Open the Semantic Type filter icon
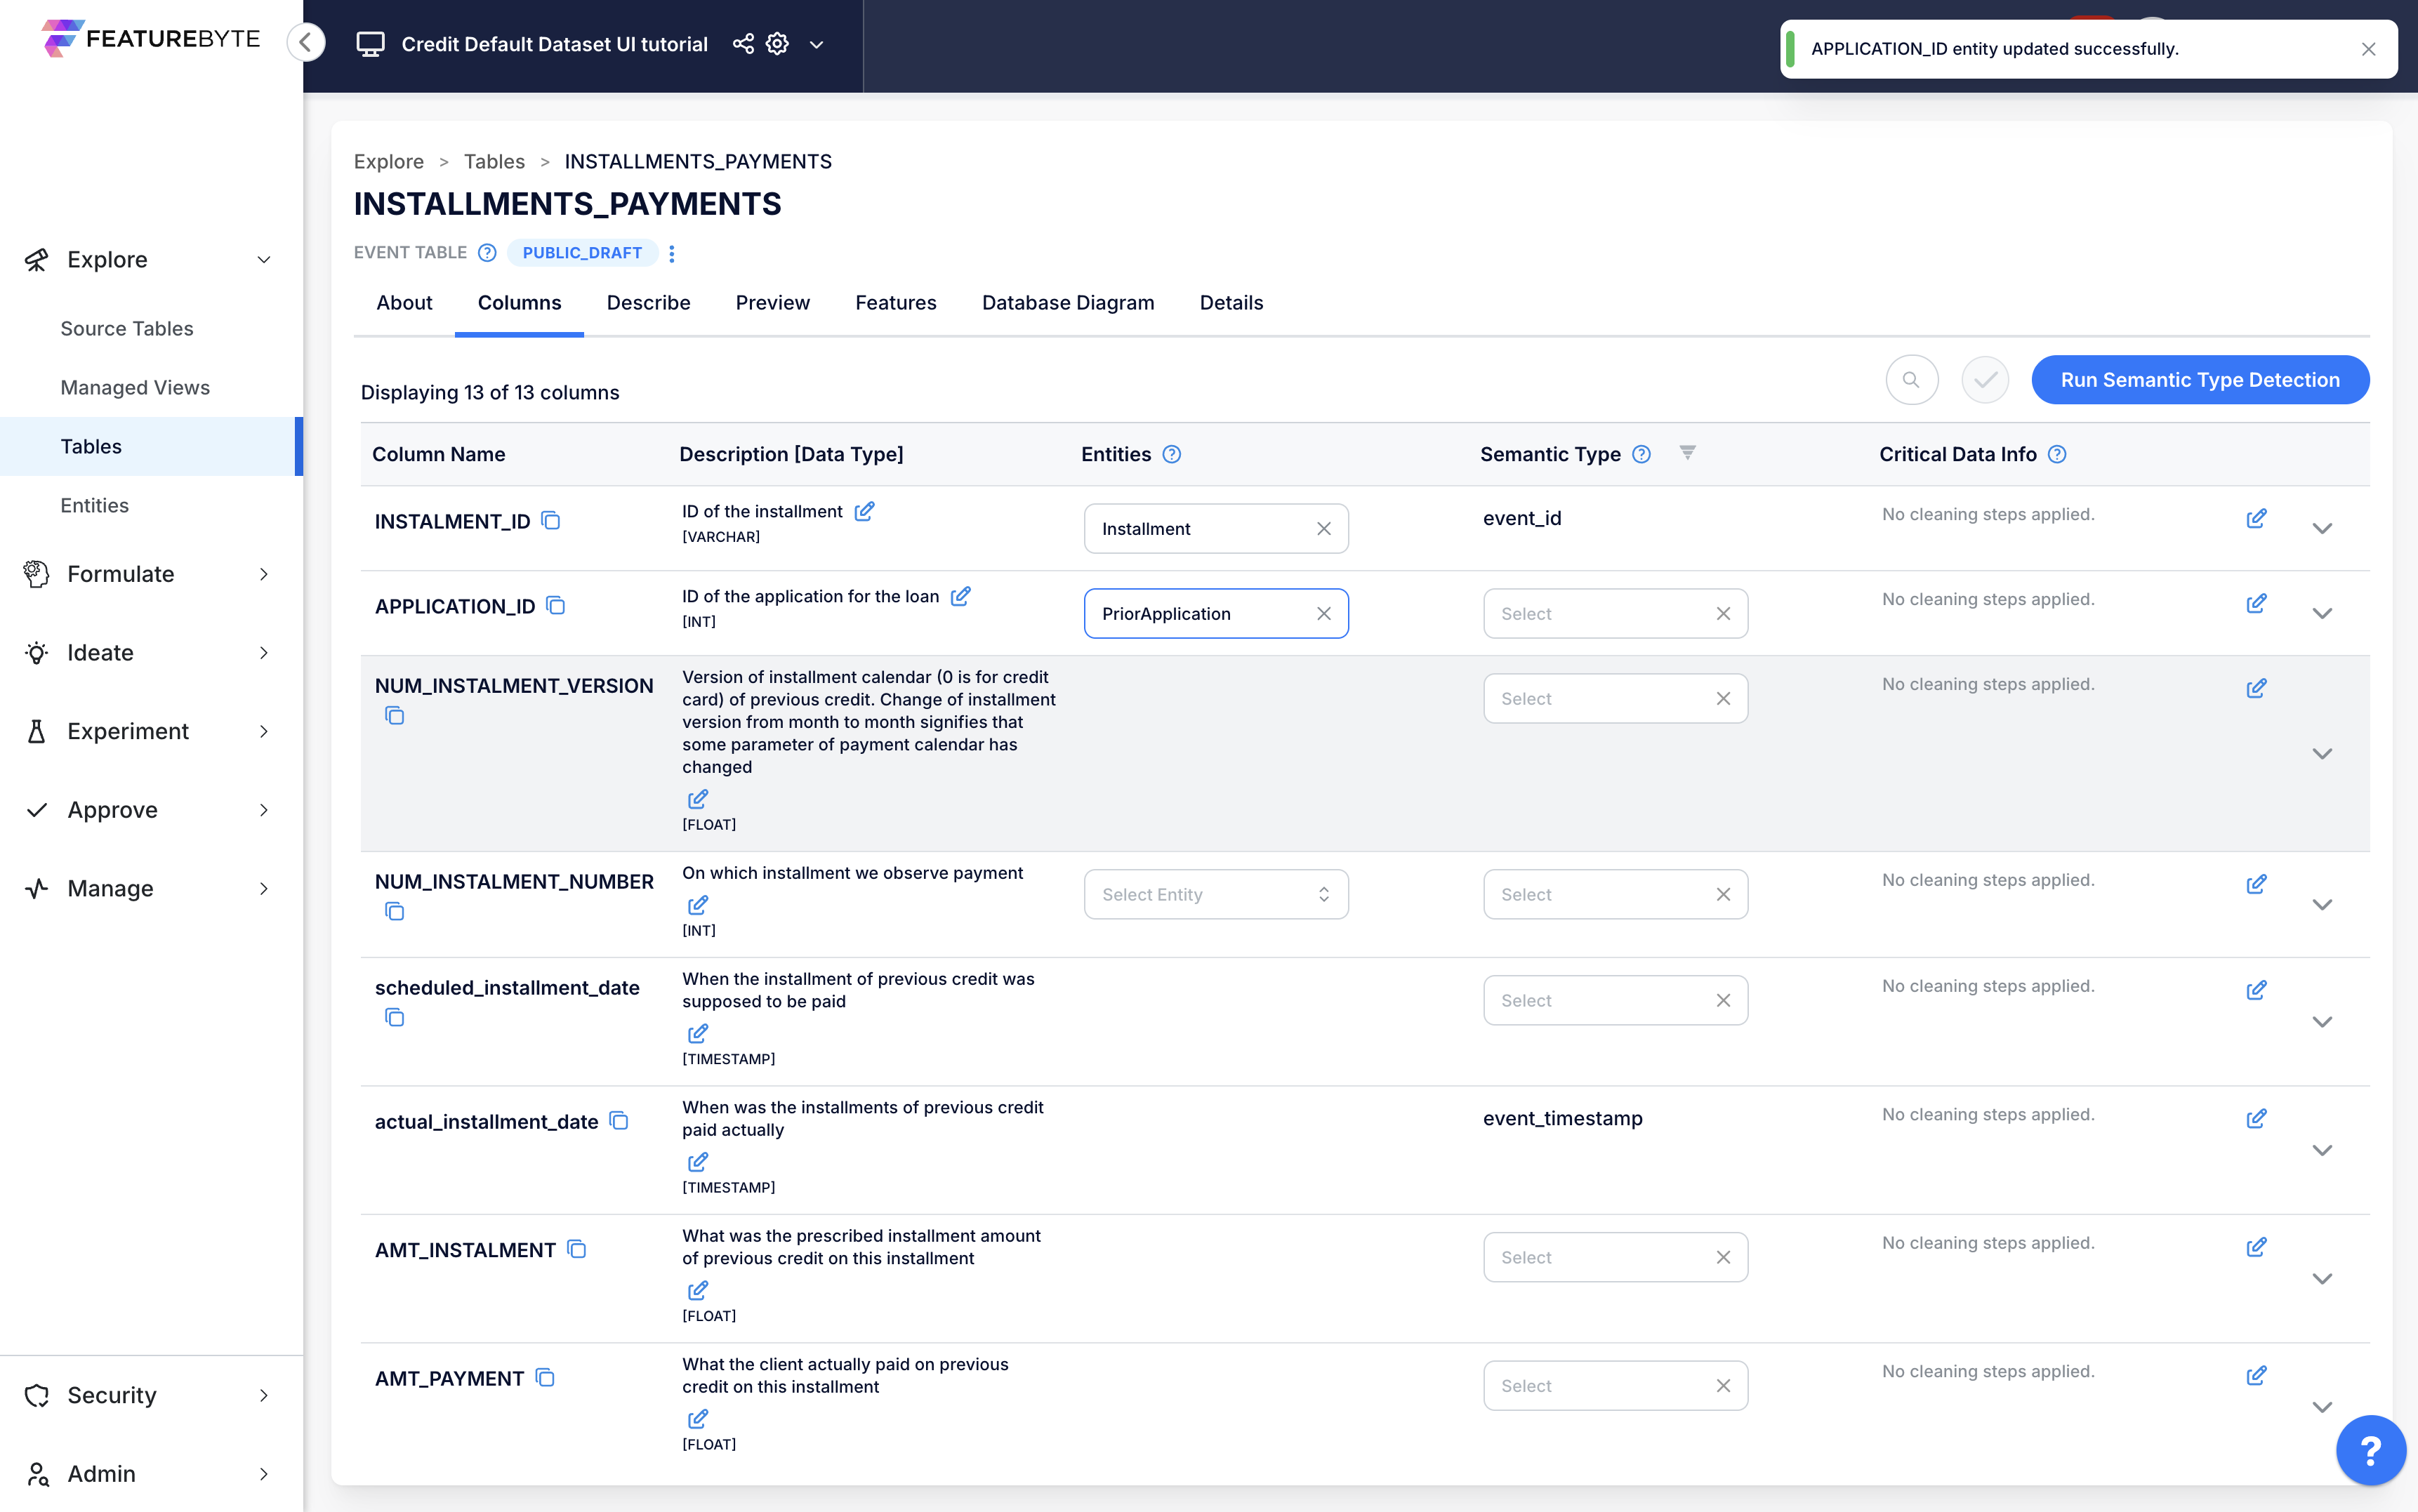Viewport: 2418px width, 1512px height. tap(1687, 453)
